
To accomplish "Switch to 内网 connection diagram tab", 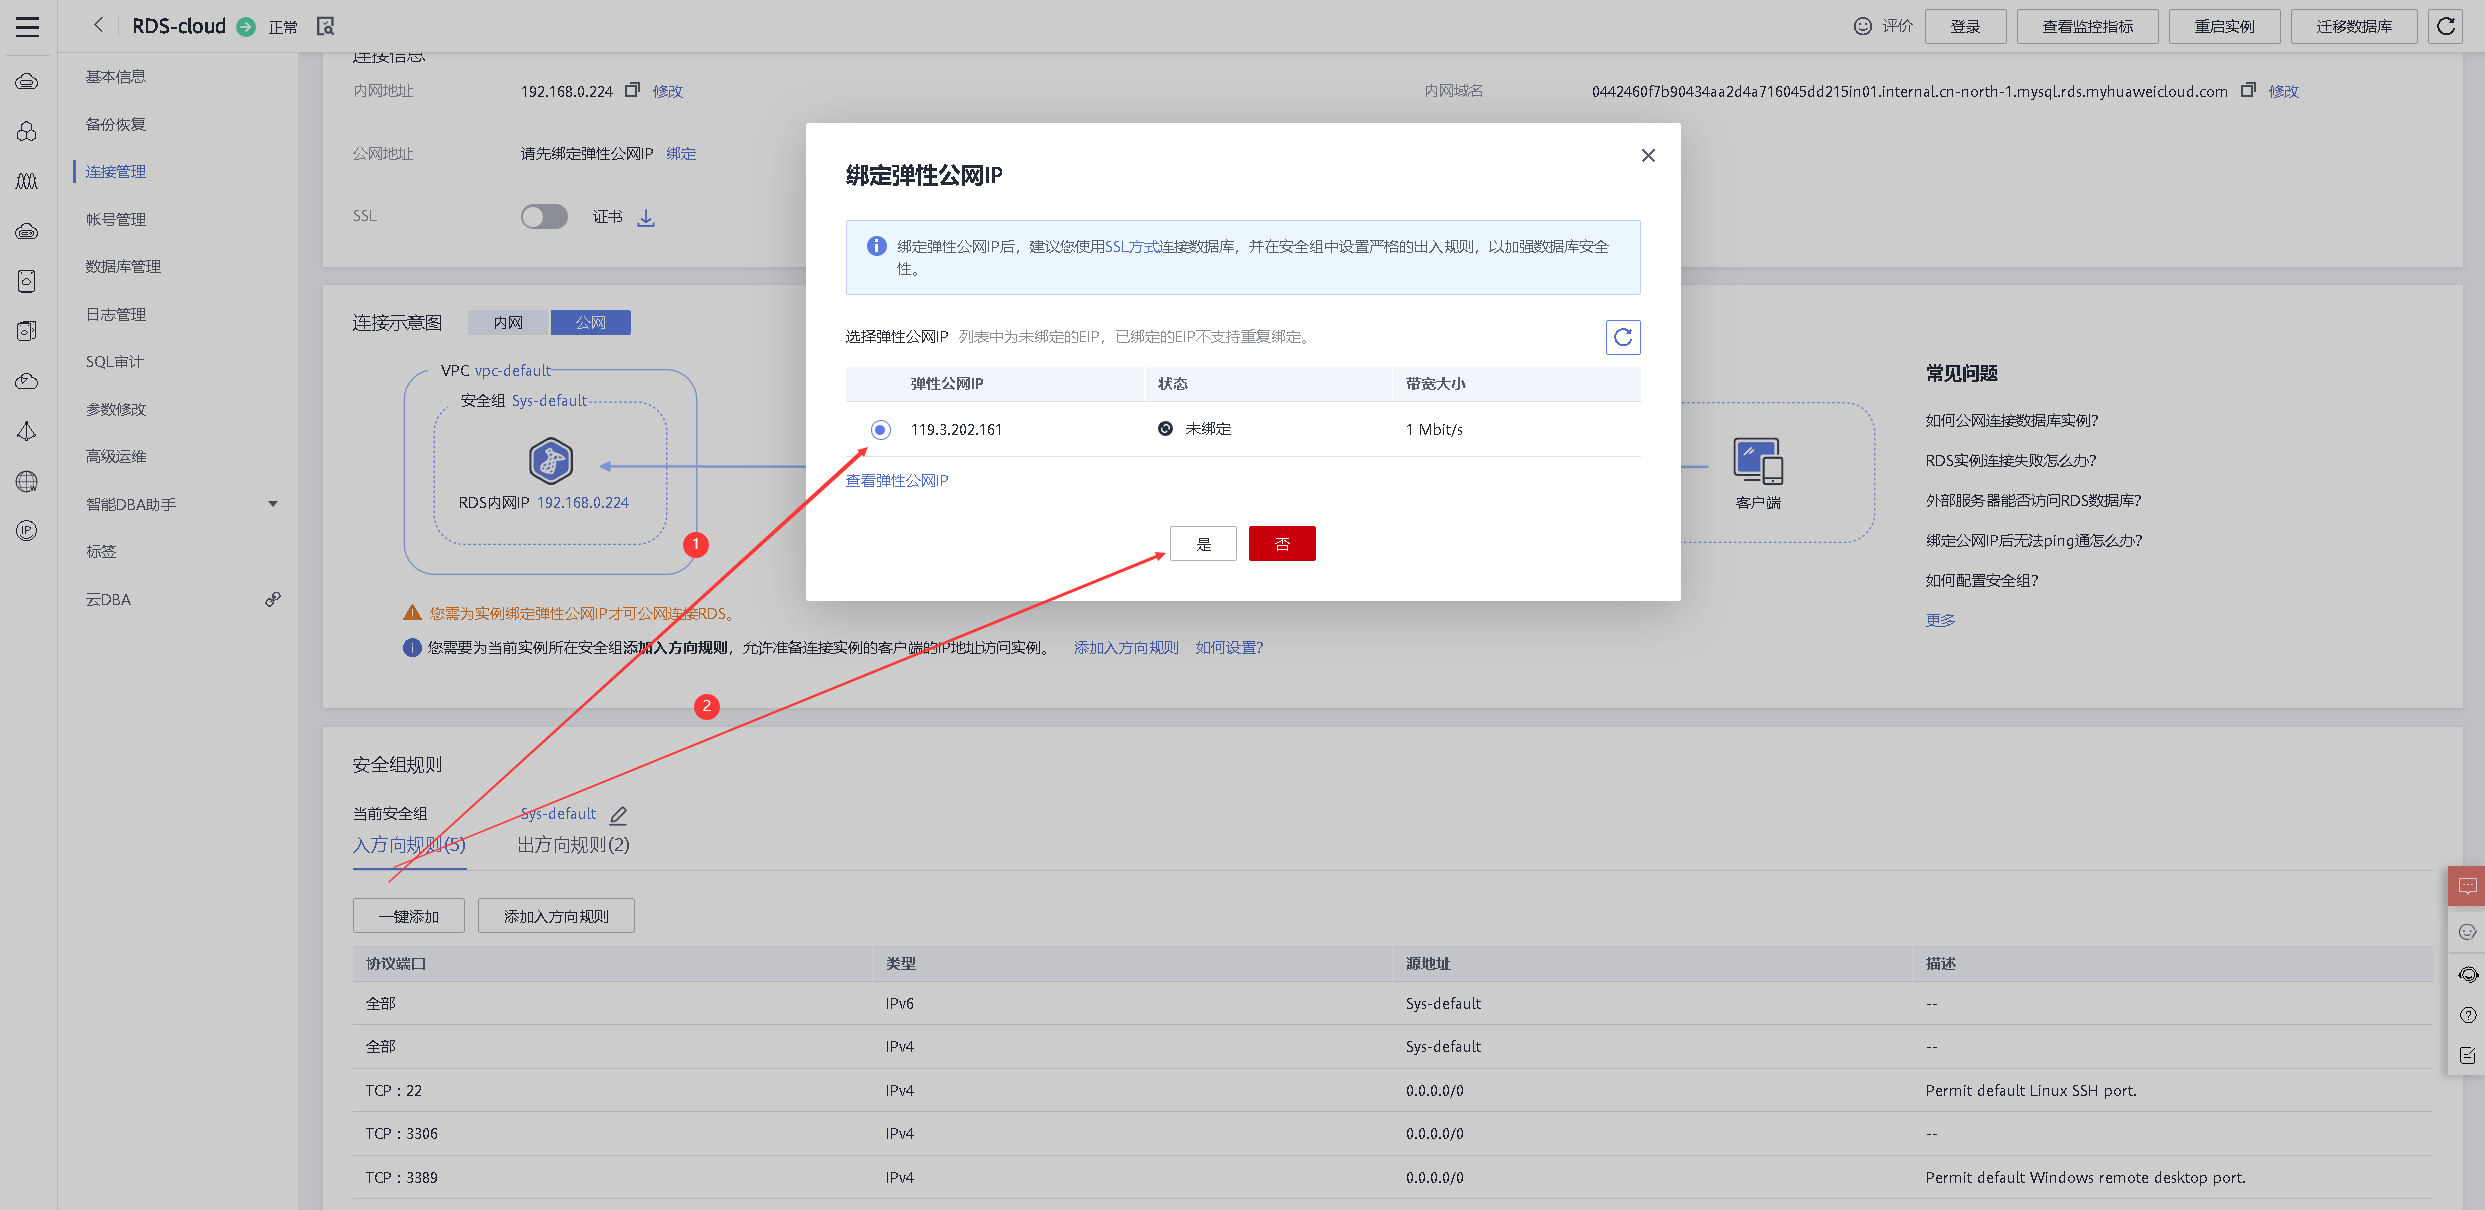I will click(508, 323).
